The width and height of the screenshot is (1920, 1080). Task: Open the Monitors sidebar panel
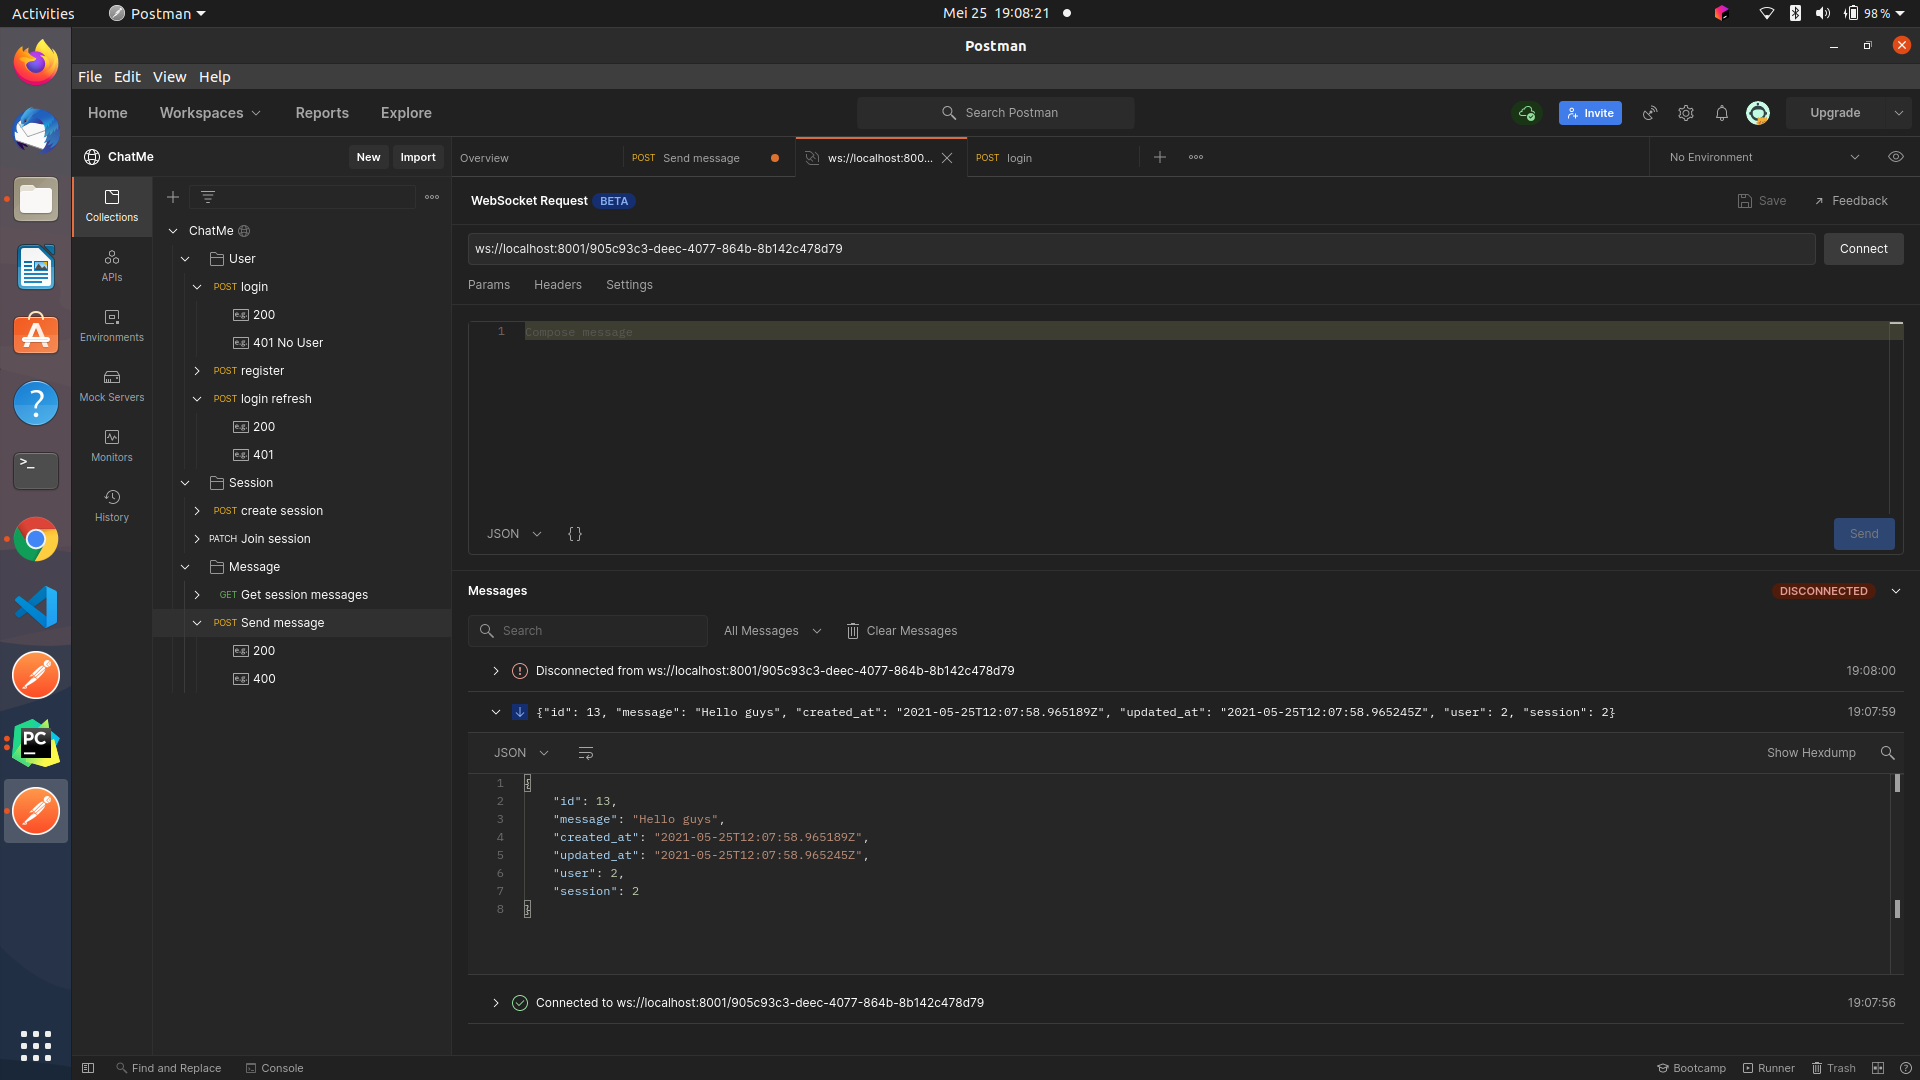[x=112, y=446]
